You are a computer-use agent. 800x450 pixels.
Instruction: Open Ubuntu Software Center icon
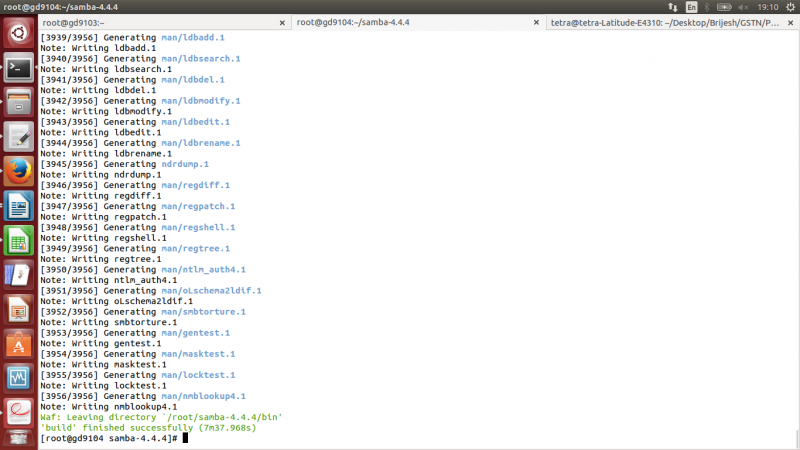(19, 343)
